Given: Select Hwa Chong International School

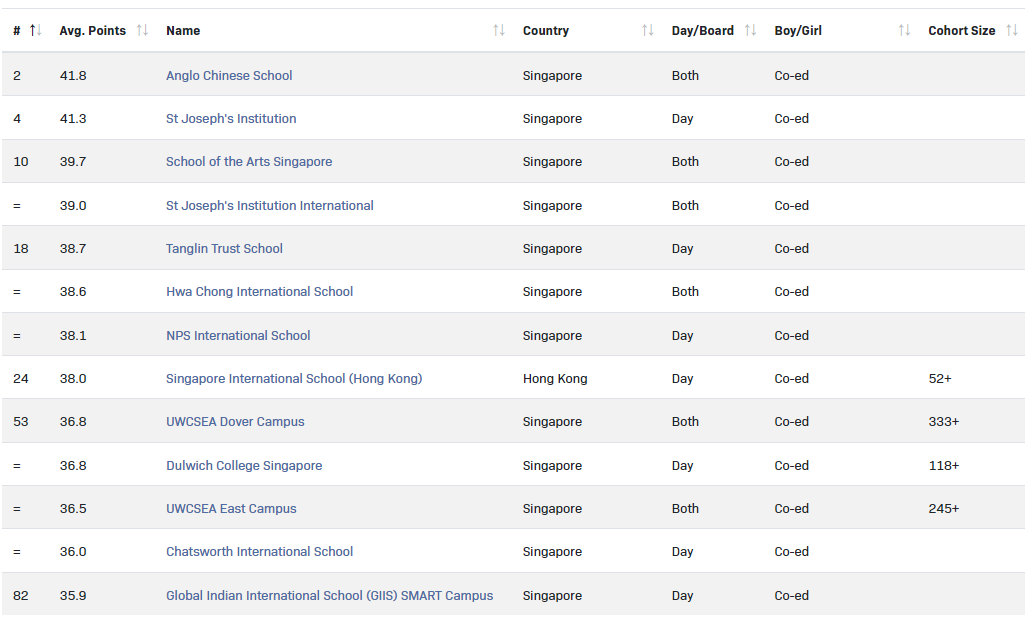Looking at the screenshot, I should (x=259, y=291).
